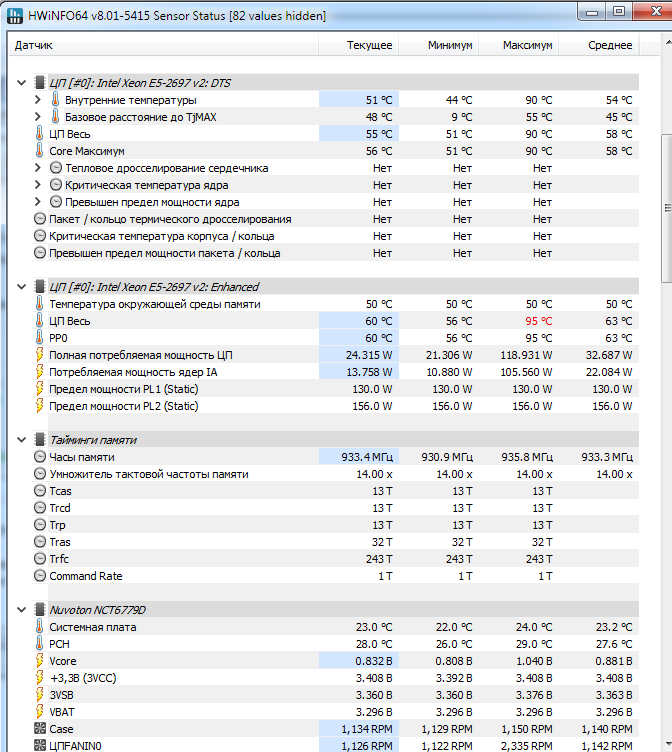Viewport: 672px width, 752px height.
Task: Click the scrollbar up arrow
Action: pos(668,43)
